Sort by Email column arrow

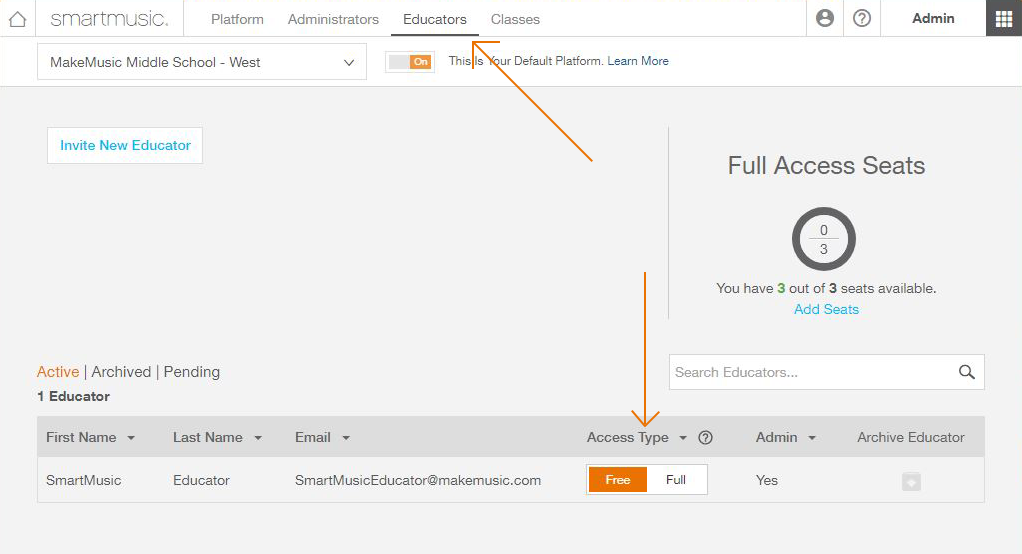346,438
